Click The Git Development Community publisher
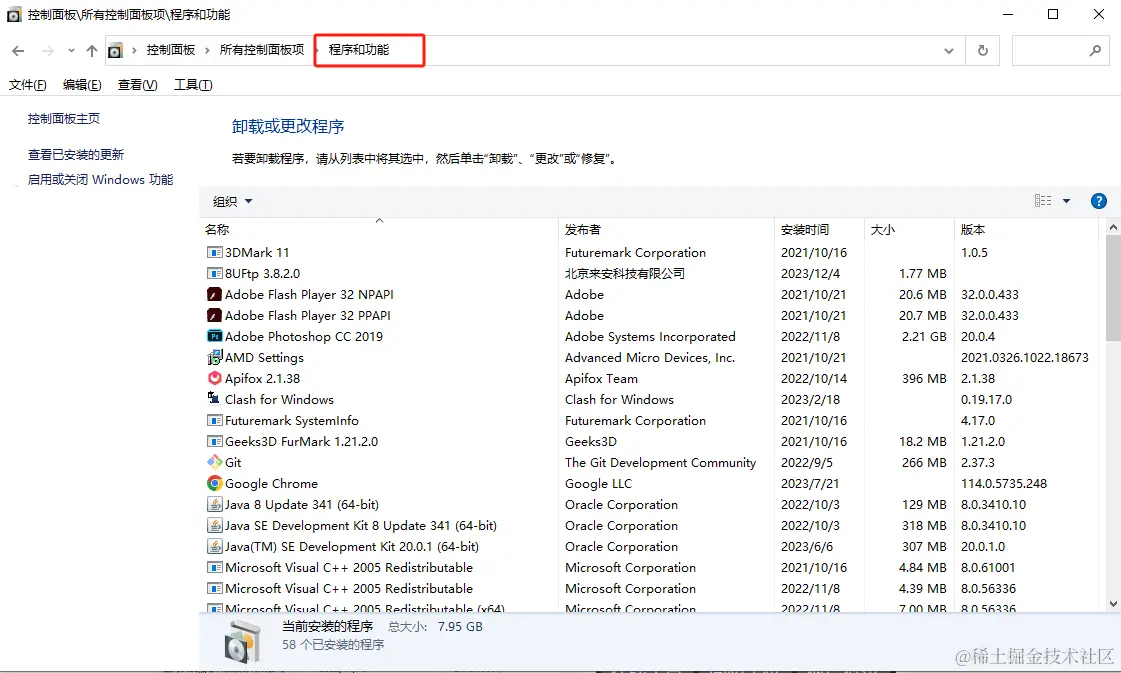This screenshot has width=1121, height=673. click(x=660, y=463)
